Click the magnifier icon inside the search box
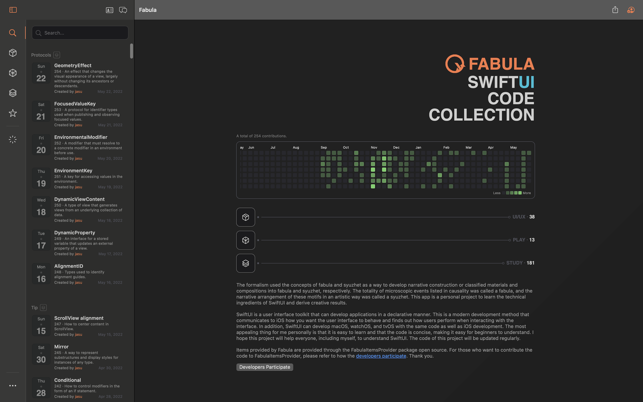 coord(39,33)
